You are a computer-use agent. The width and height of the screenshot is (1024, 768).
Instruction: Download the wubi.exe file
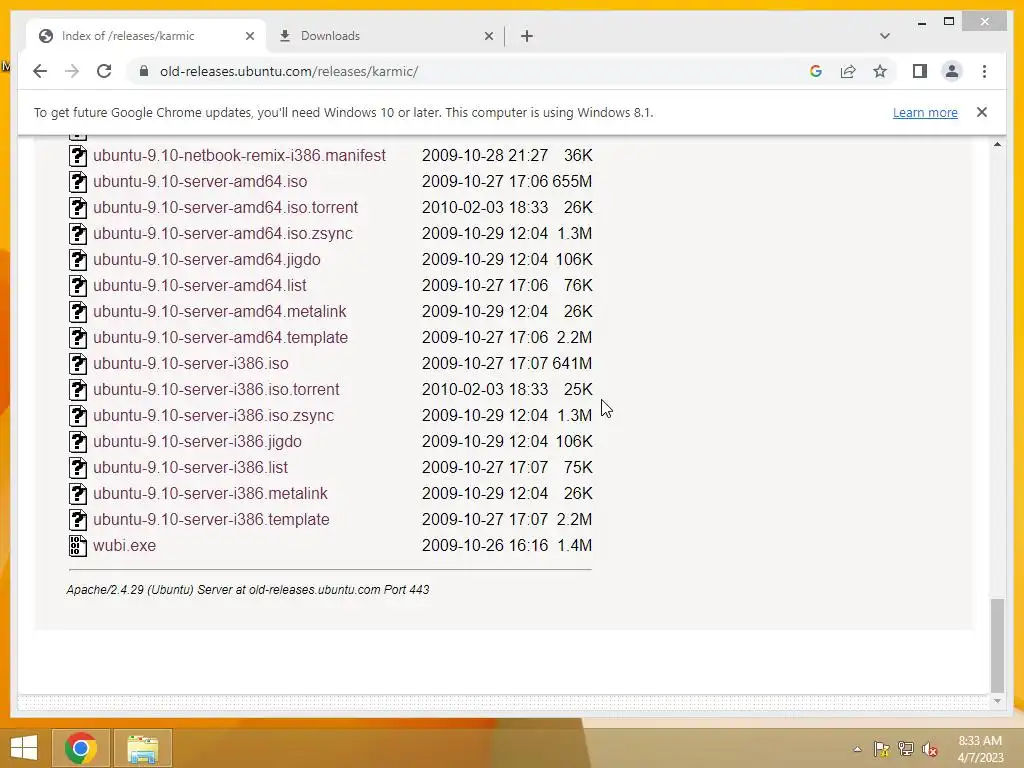click(124, 545)
